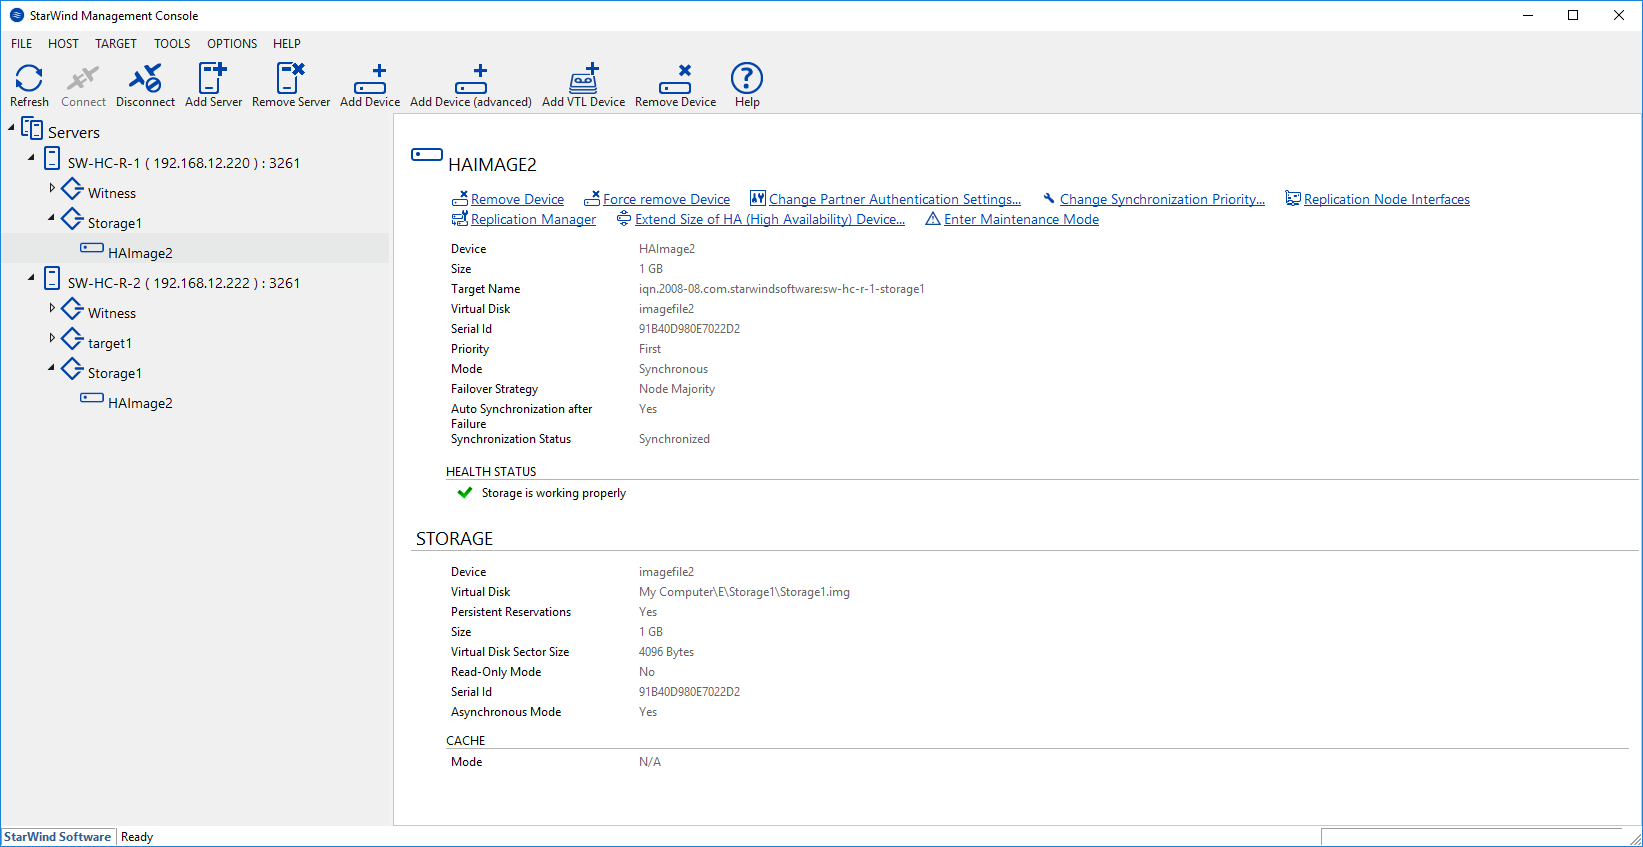Open the HOST menu
The width and height of the screenshot is (1643, 847).
coord(63,44)
